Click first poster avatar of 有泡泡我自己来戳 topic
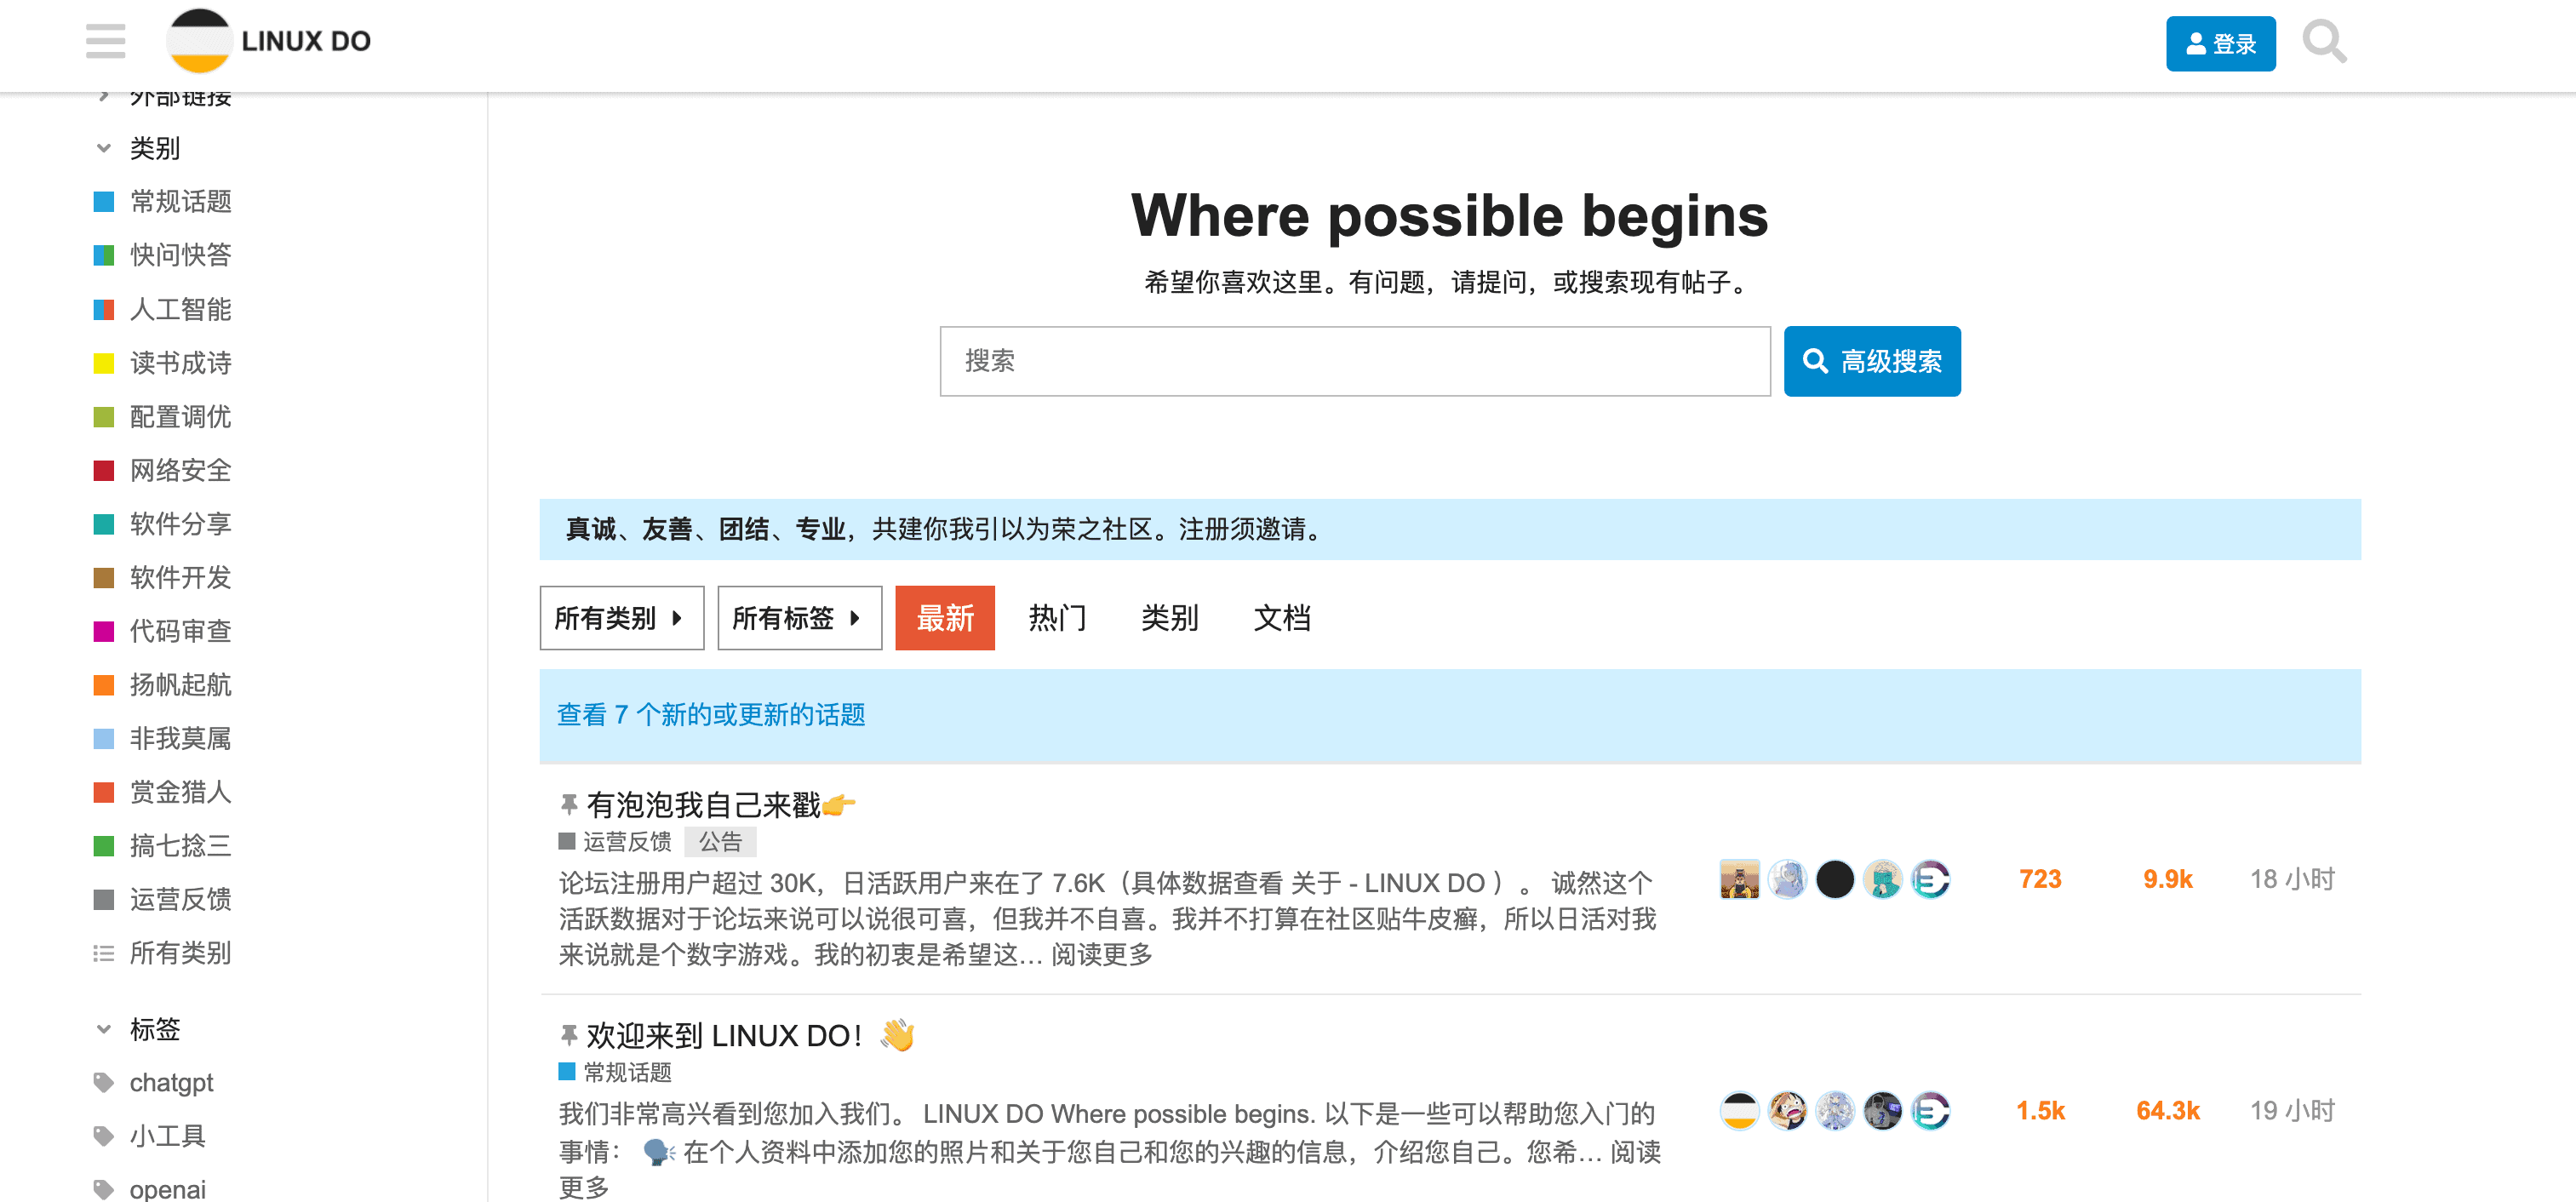 coord(1739,879)
